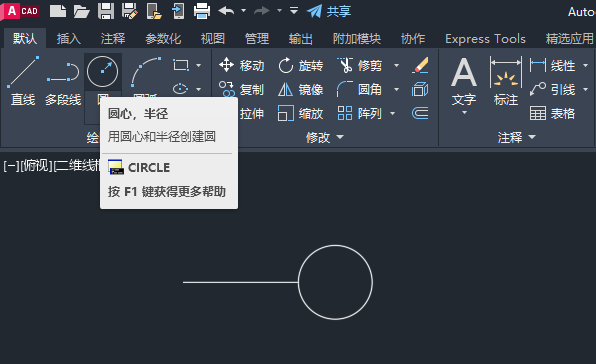Select the 移动 move tool
Viewport: 596px width, 364px height.
(x=242, y=65)
